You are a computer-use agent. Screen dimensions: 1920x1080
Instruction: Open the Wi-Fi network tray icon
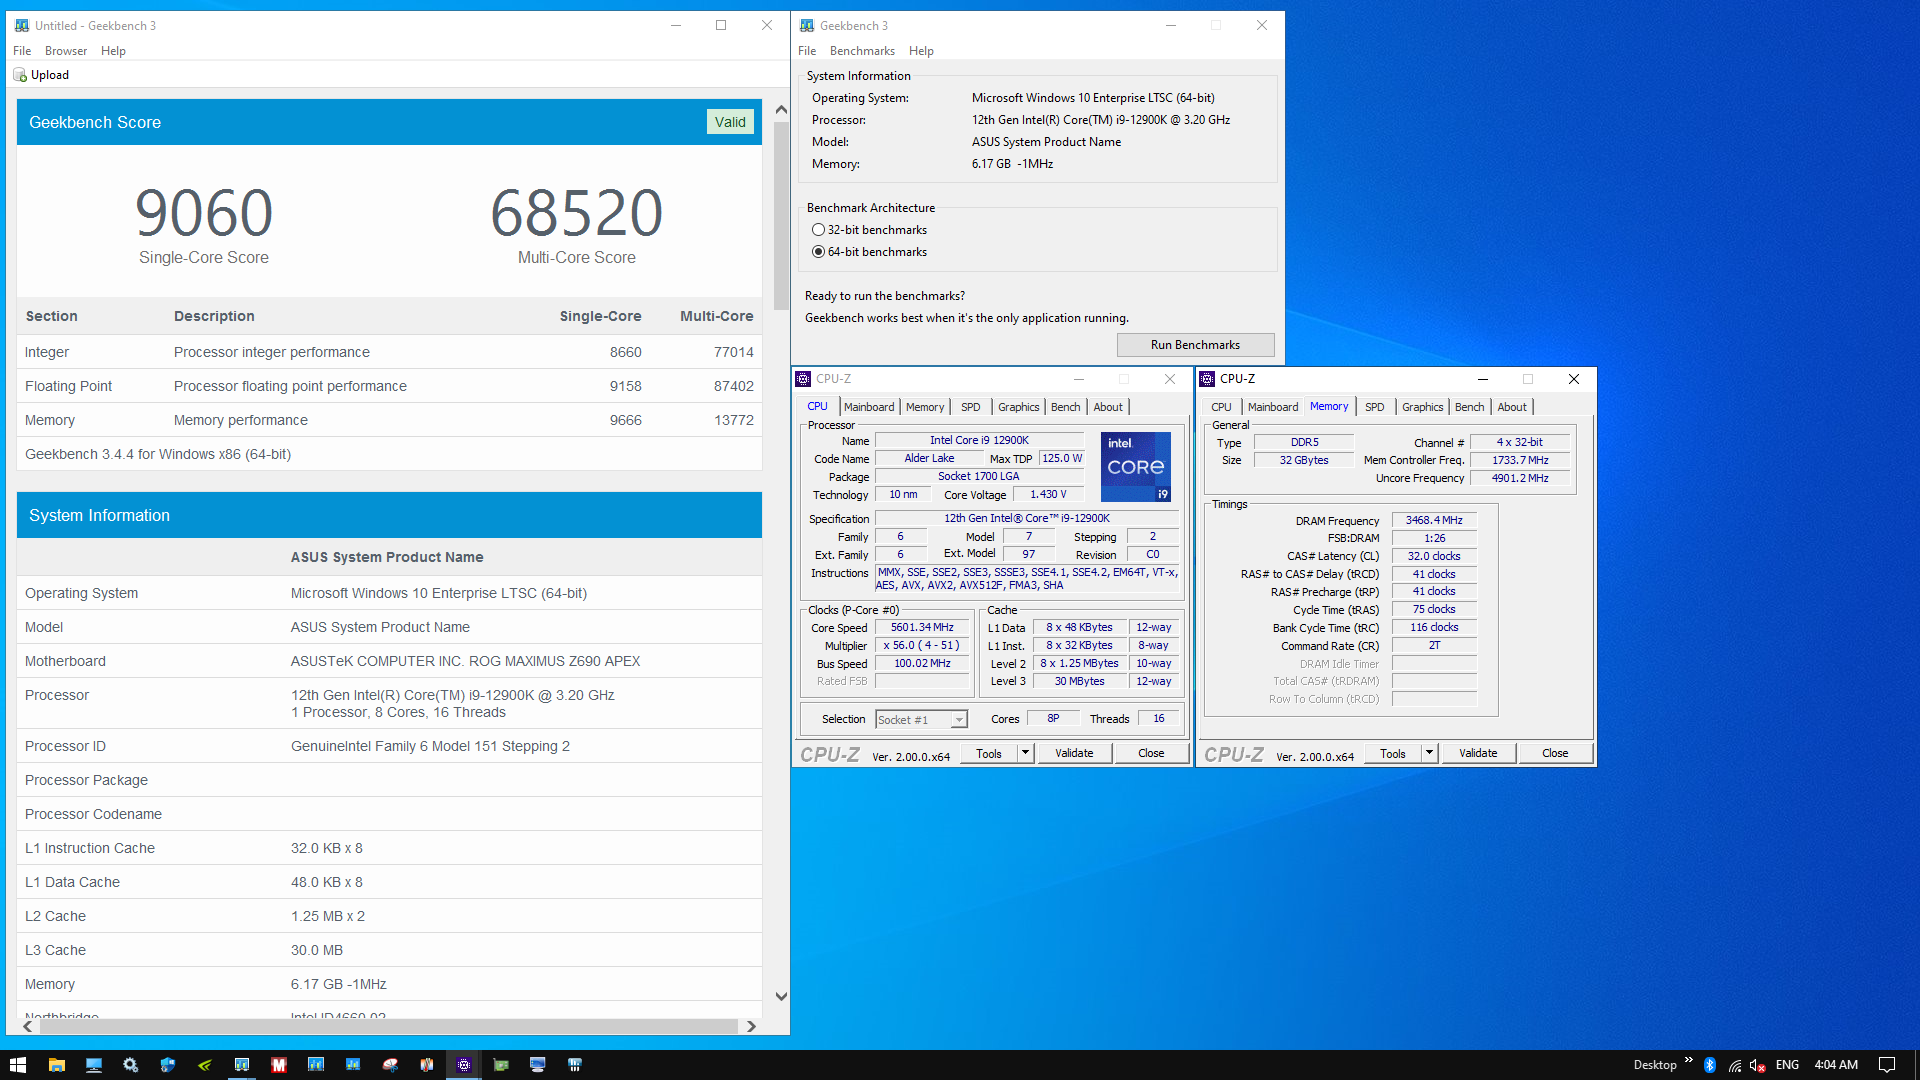coord(1734,1065)
